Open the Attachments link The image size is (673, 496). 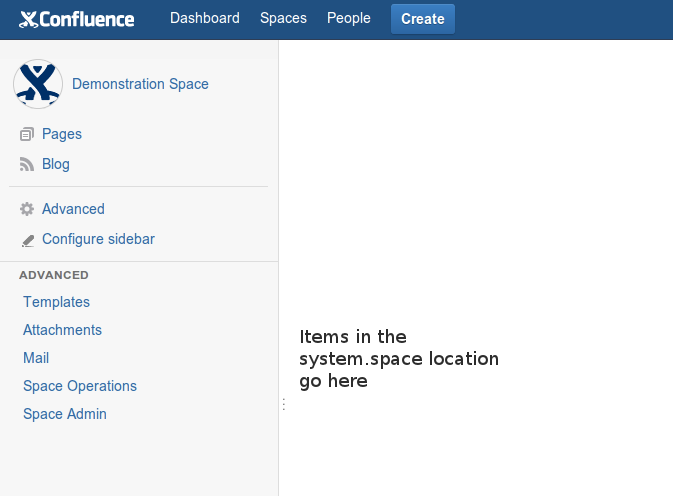62,330
